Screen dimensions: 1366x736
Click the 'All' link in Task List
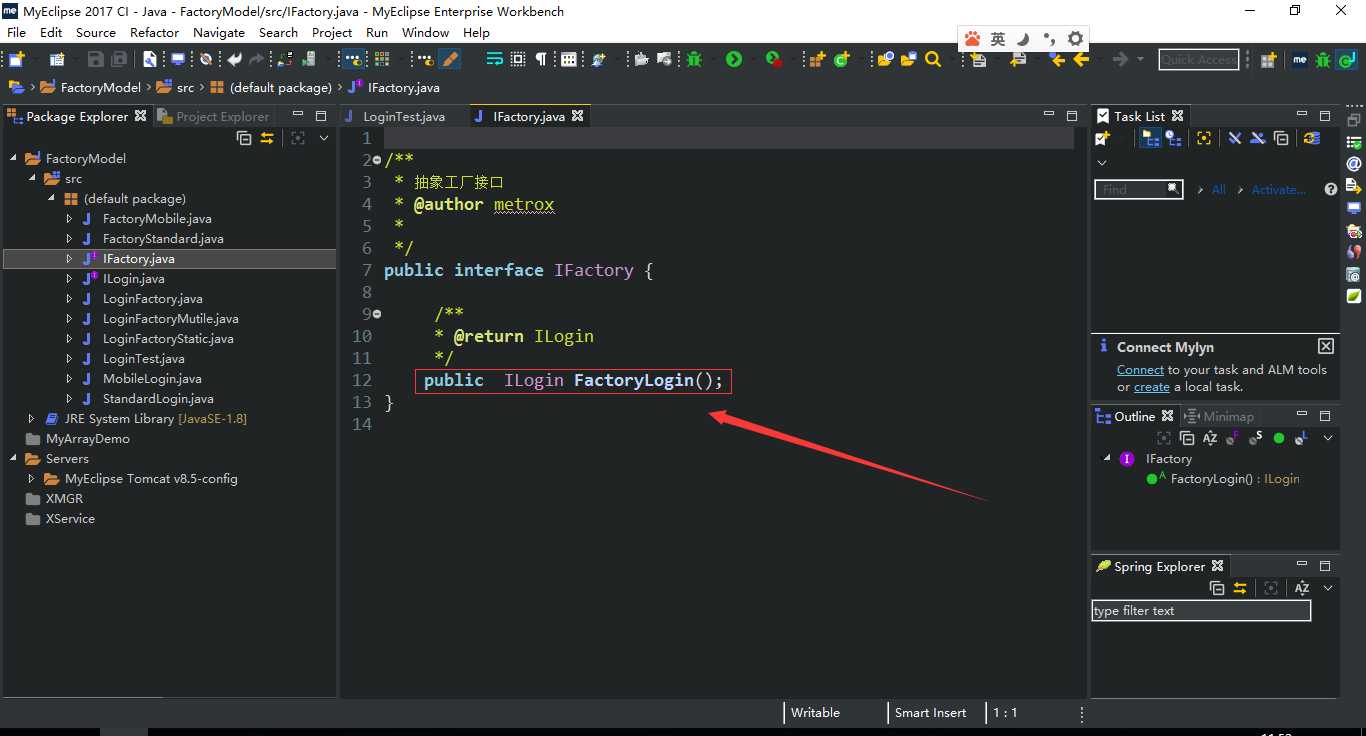[1218, 189]
